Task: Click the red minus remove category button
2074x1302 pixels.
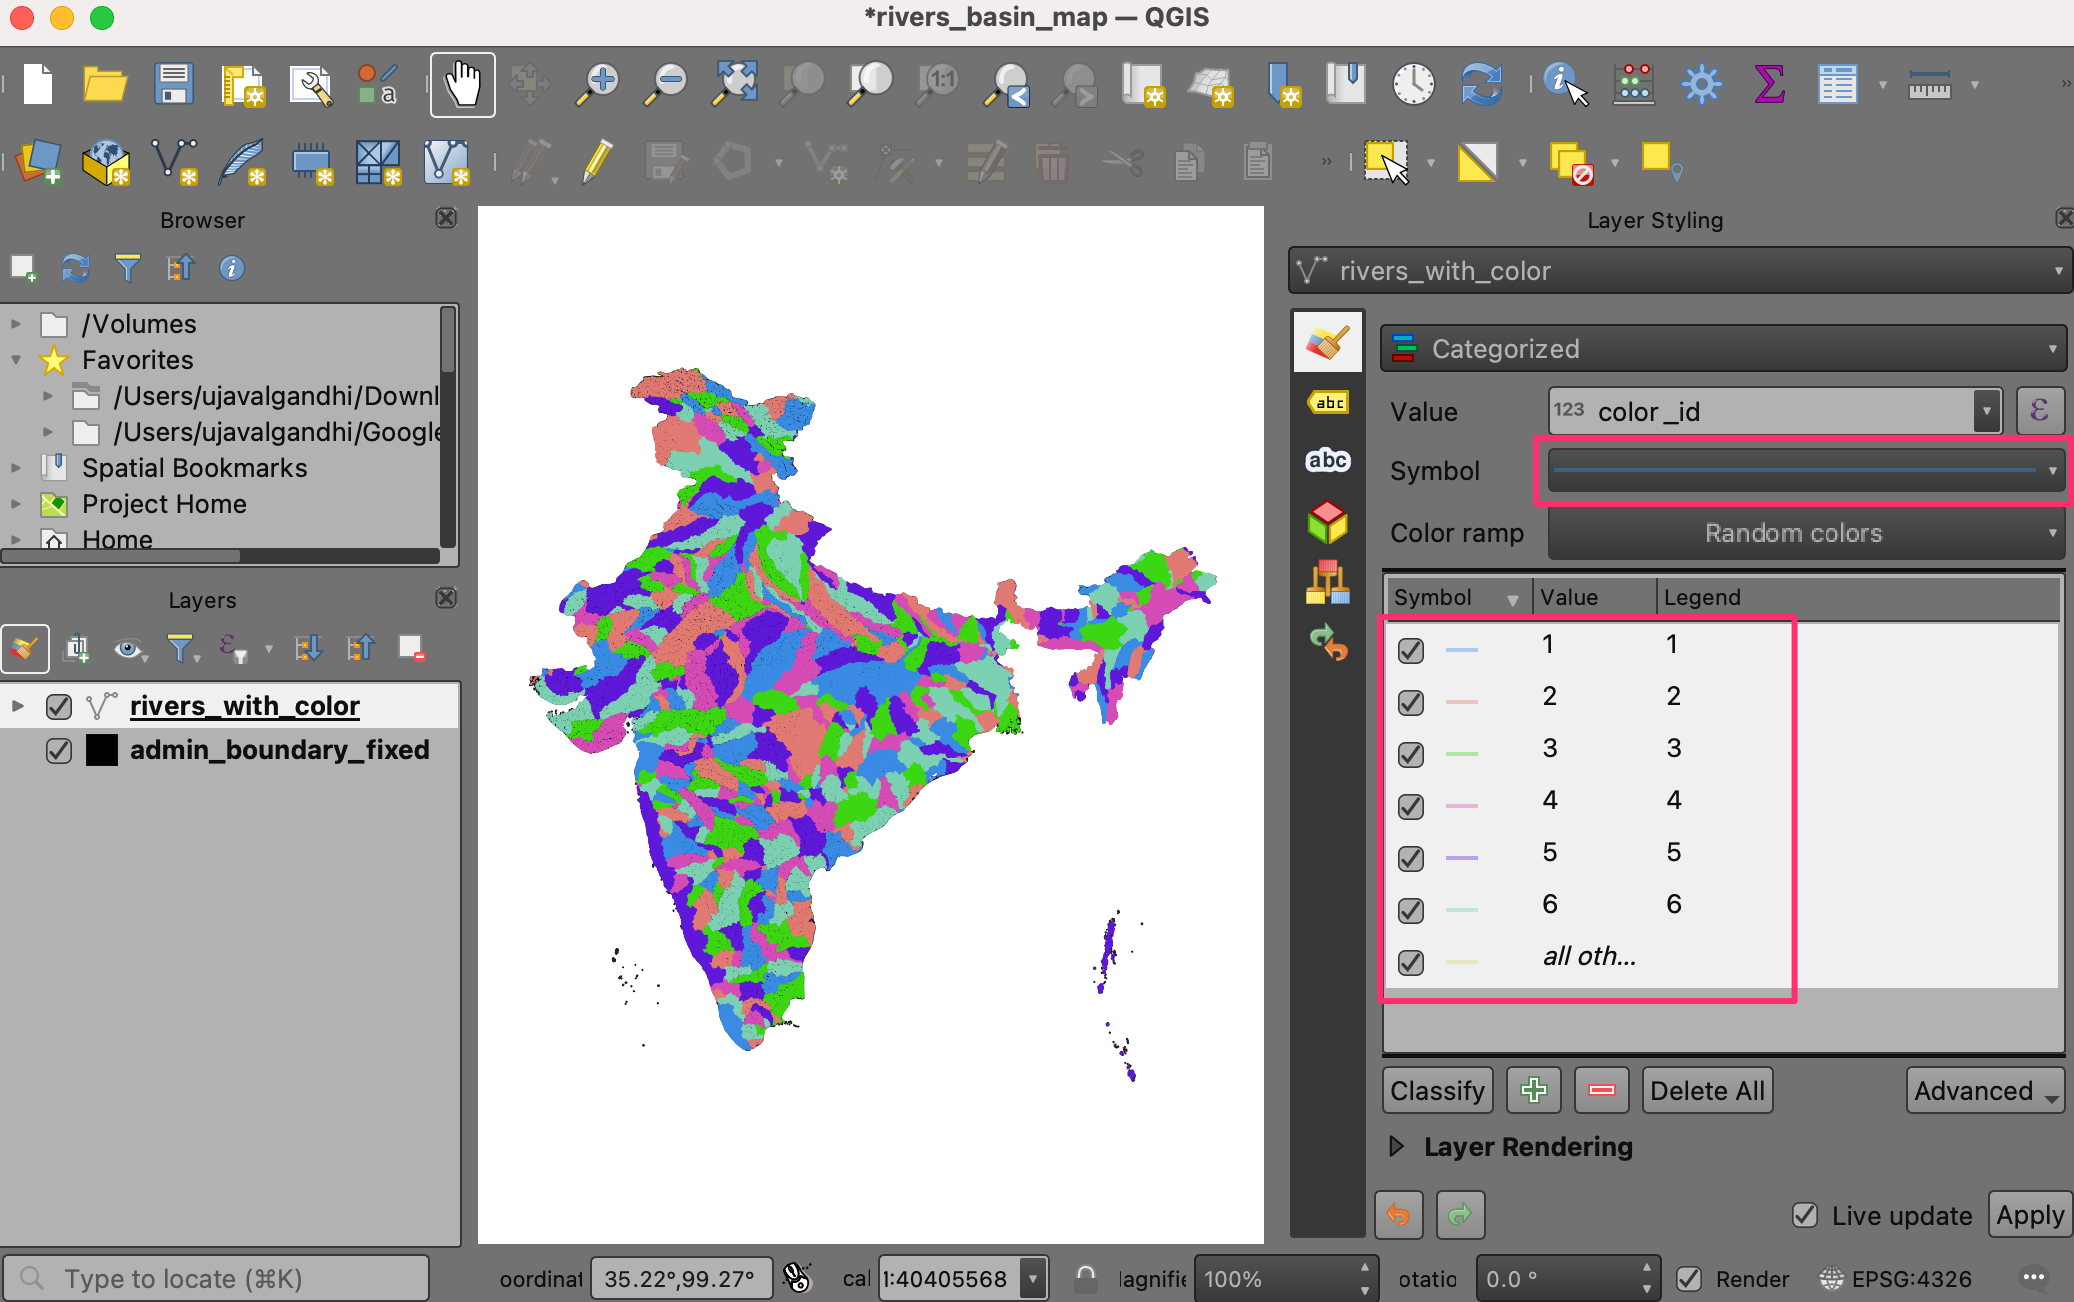Action: pyautogui.click(x=1601, y=1090)
